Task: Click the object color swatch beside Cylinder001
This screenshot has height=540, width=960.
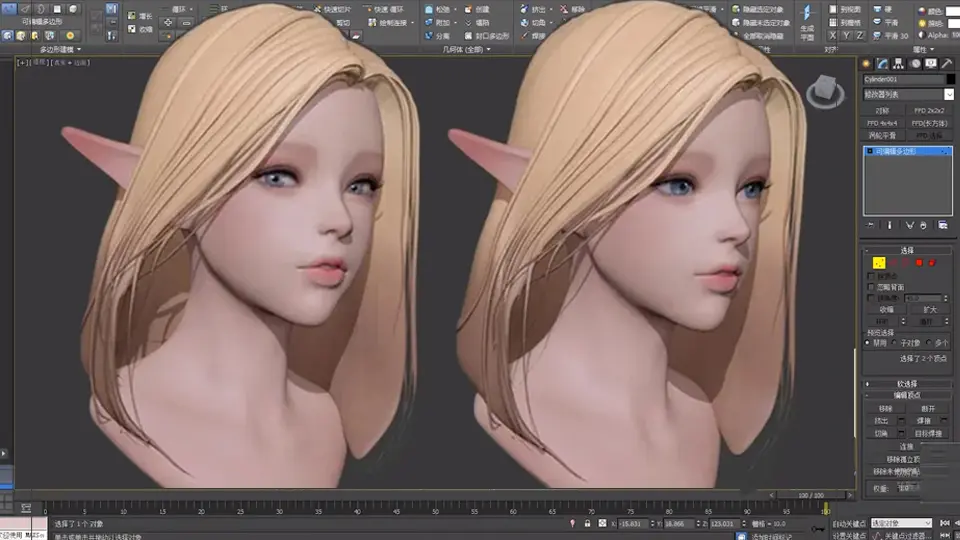Action: click(950, 80)
